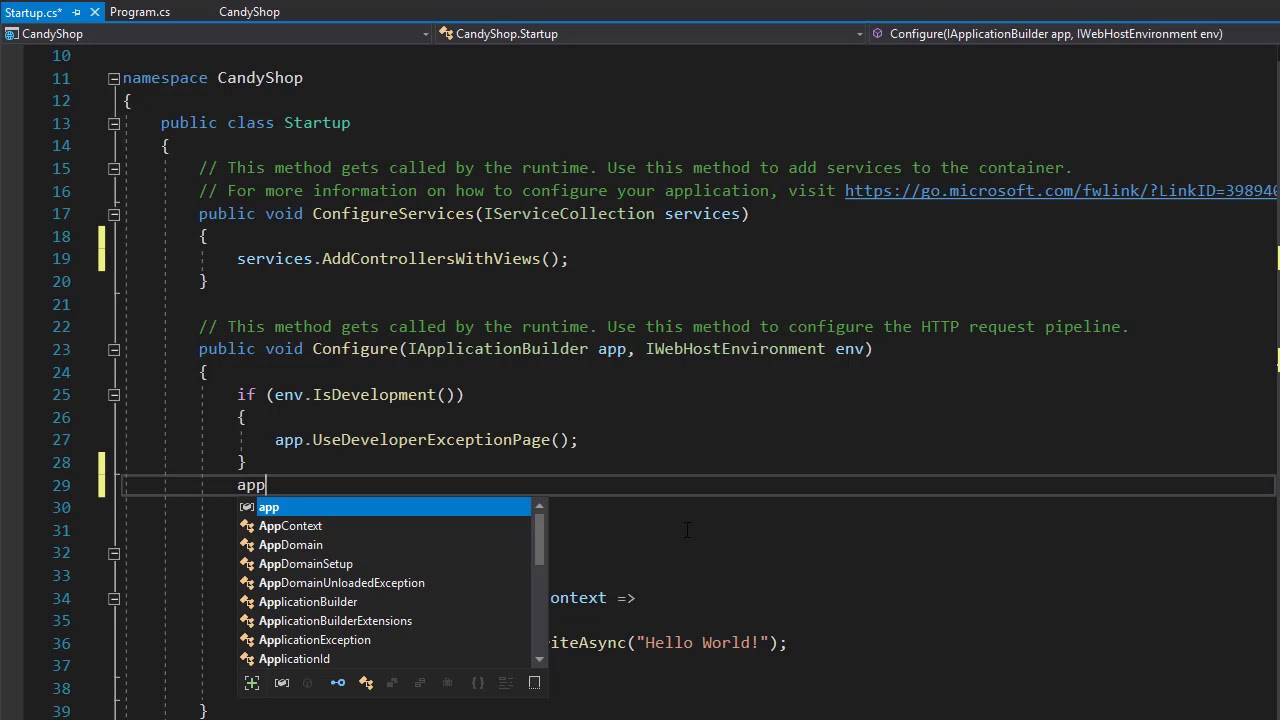Toggle the rightmost square completion filter

point(534,683)
